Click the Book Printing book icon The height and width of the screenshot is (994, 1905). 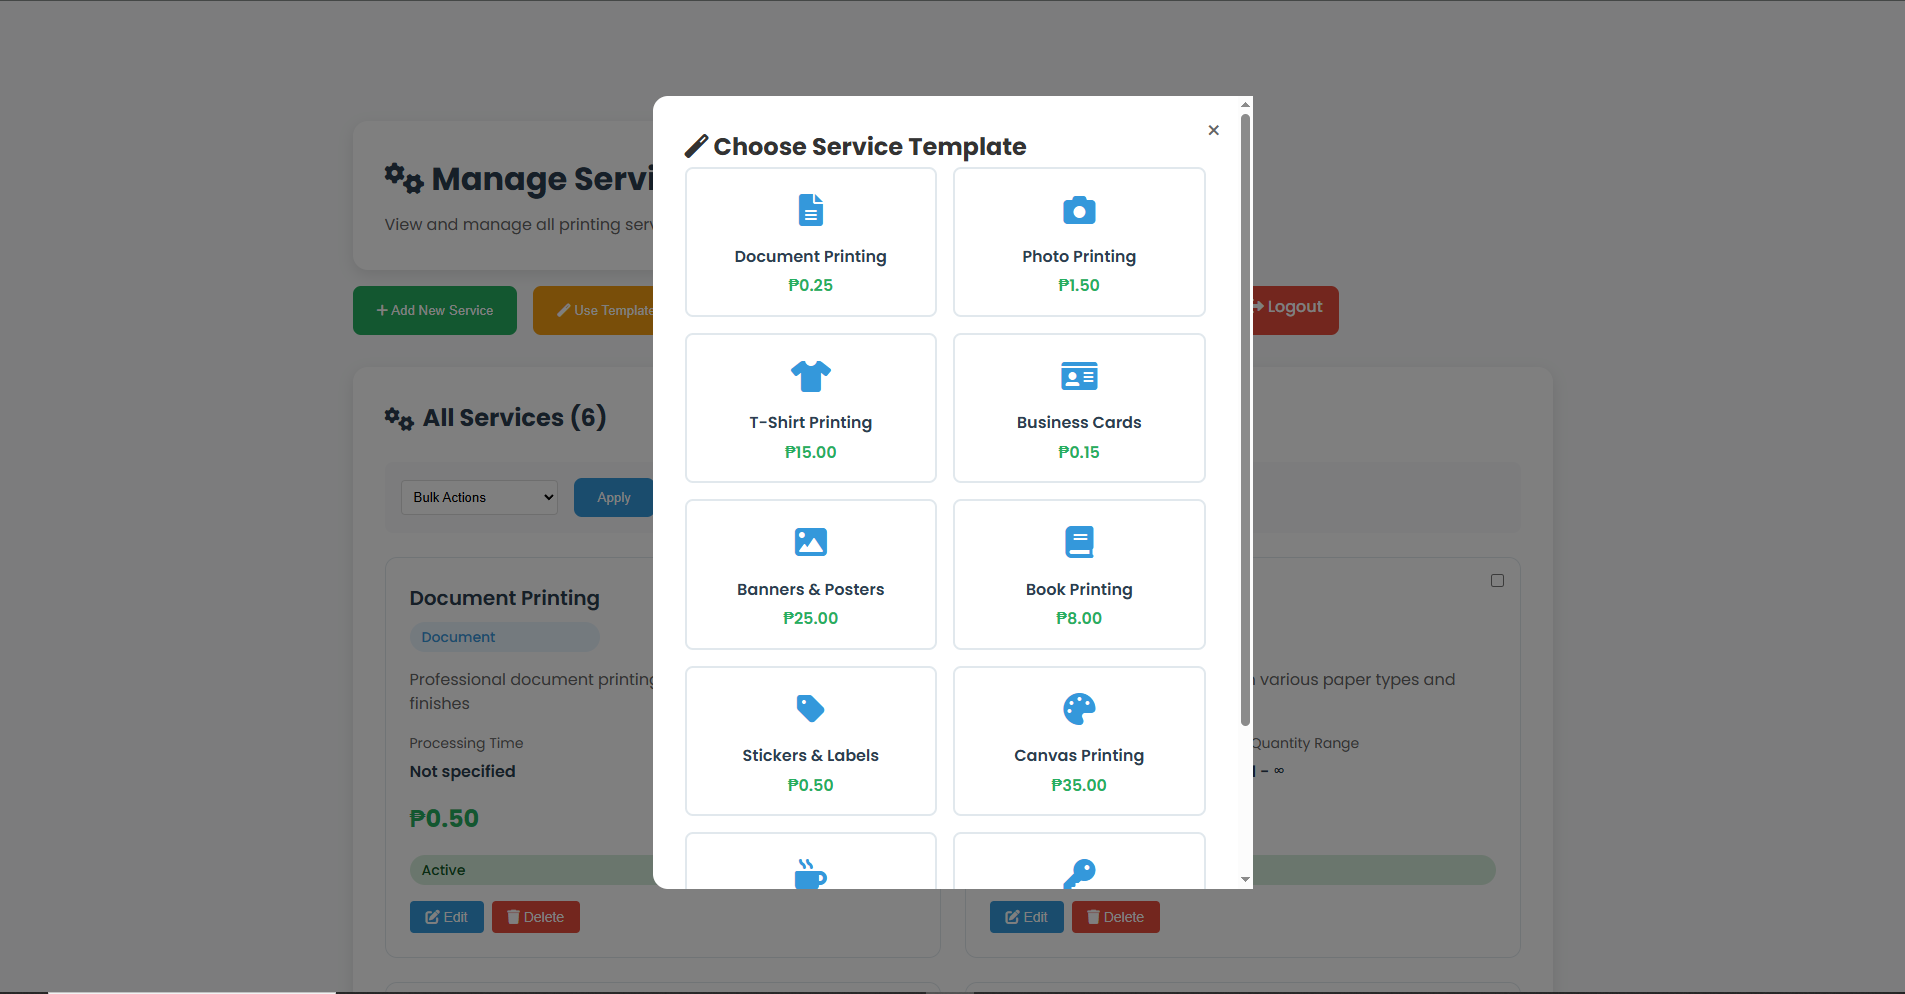[x=1078, y=542]
